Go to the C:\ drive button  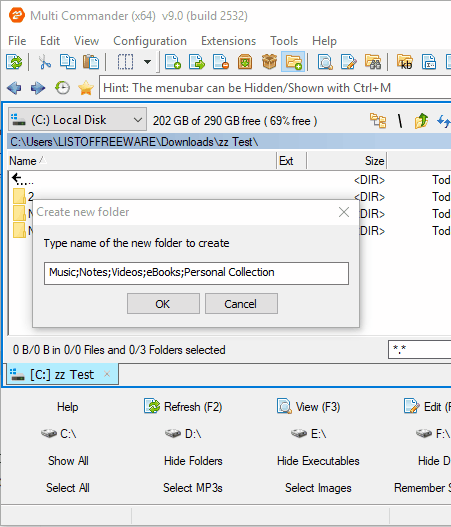(59, 434)
